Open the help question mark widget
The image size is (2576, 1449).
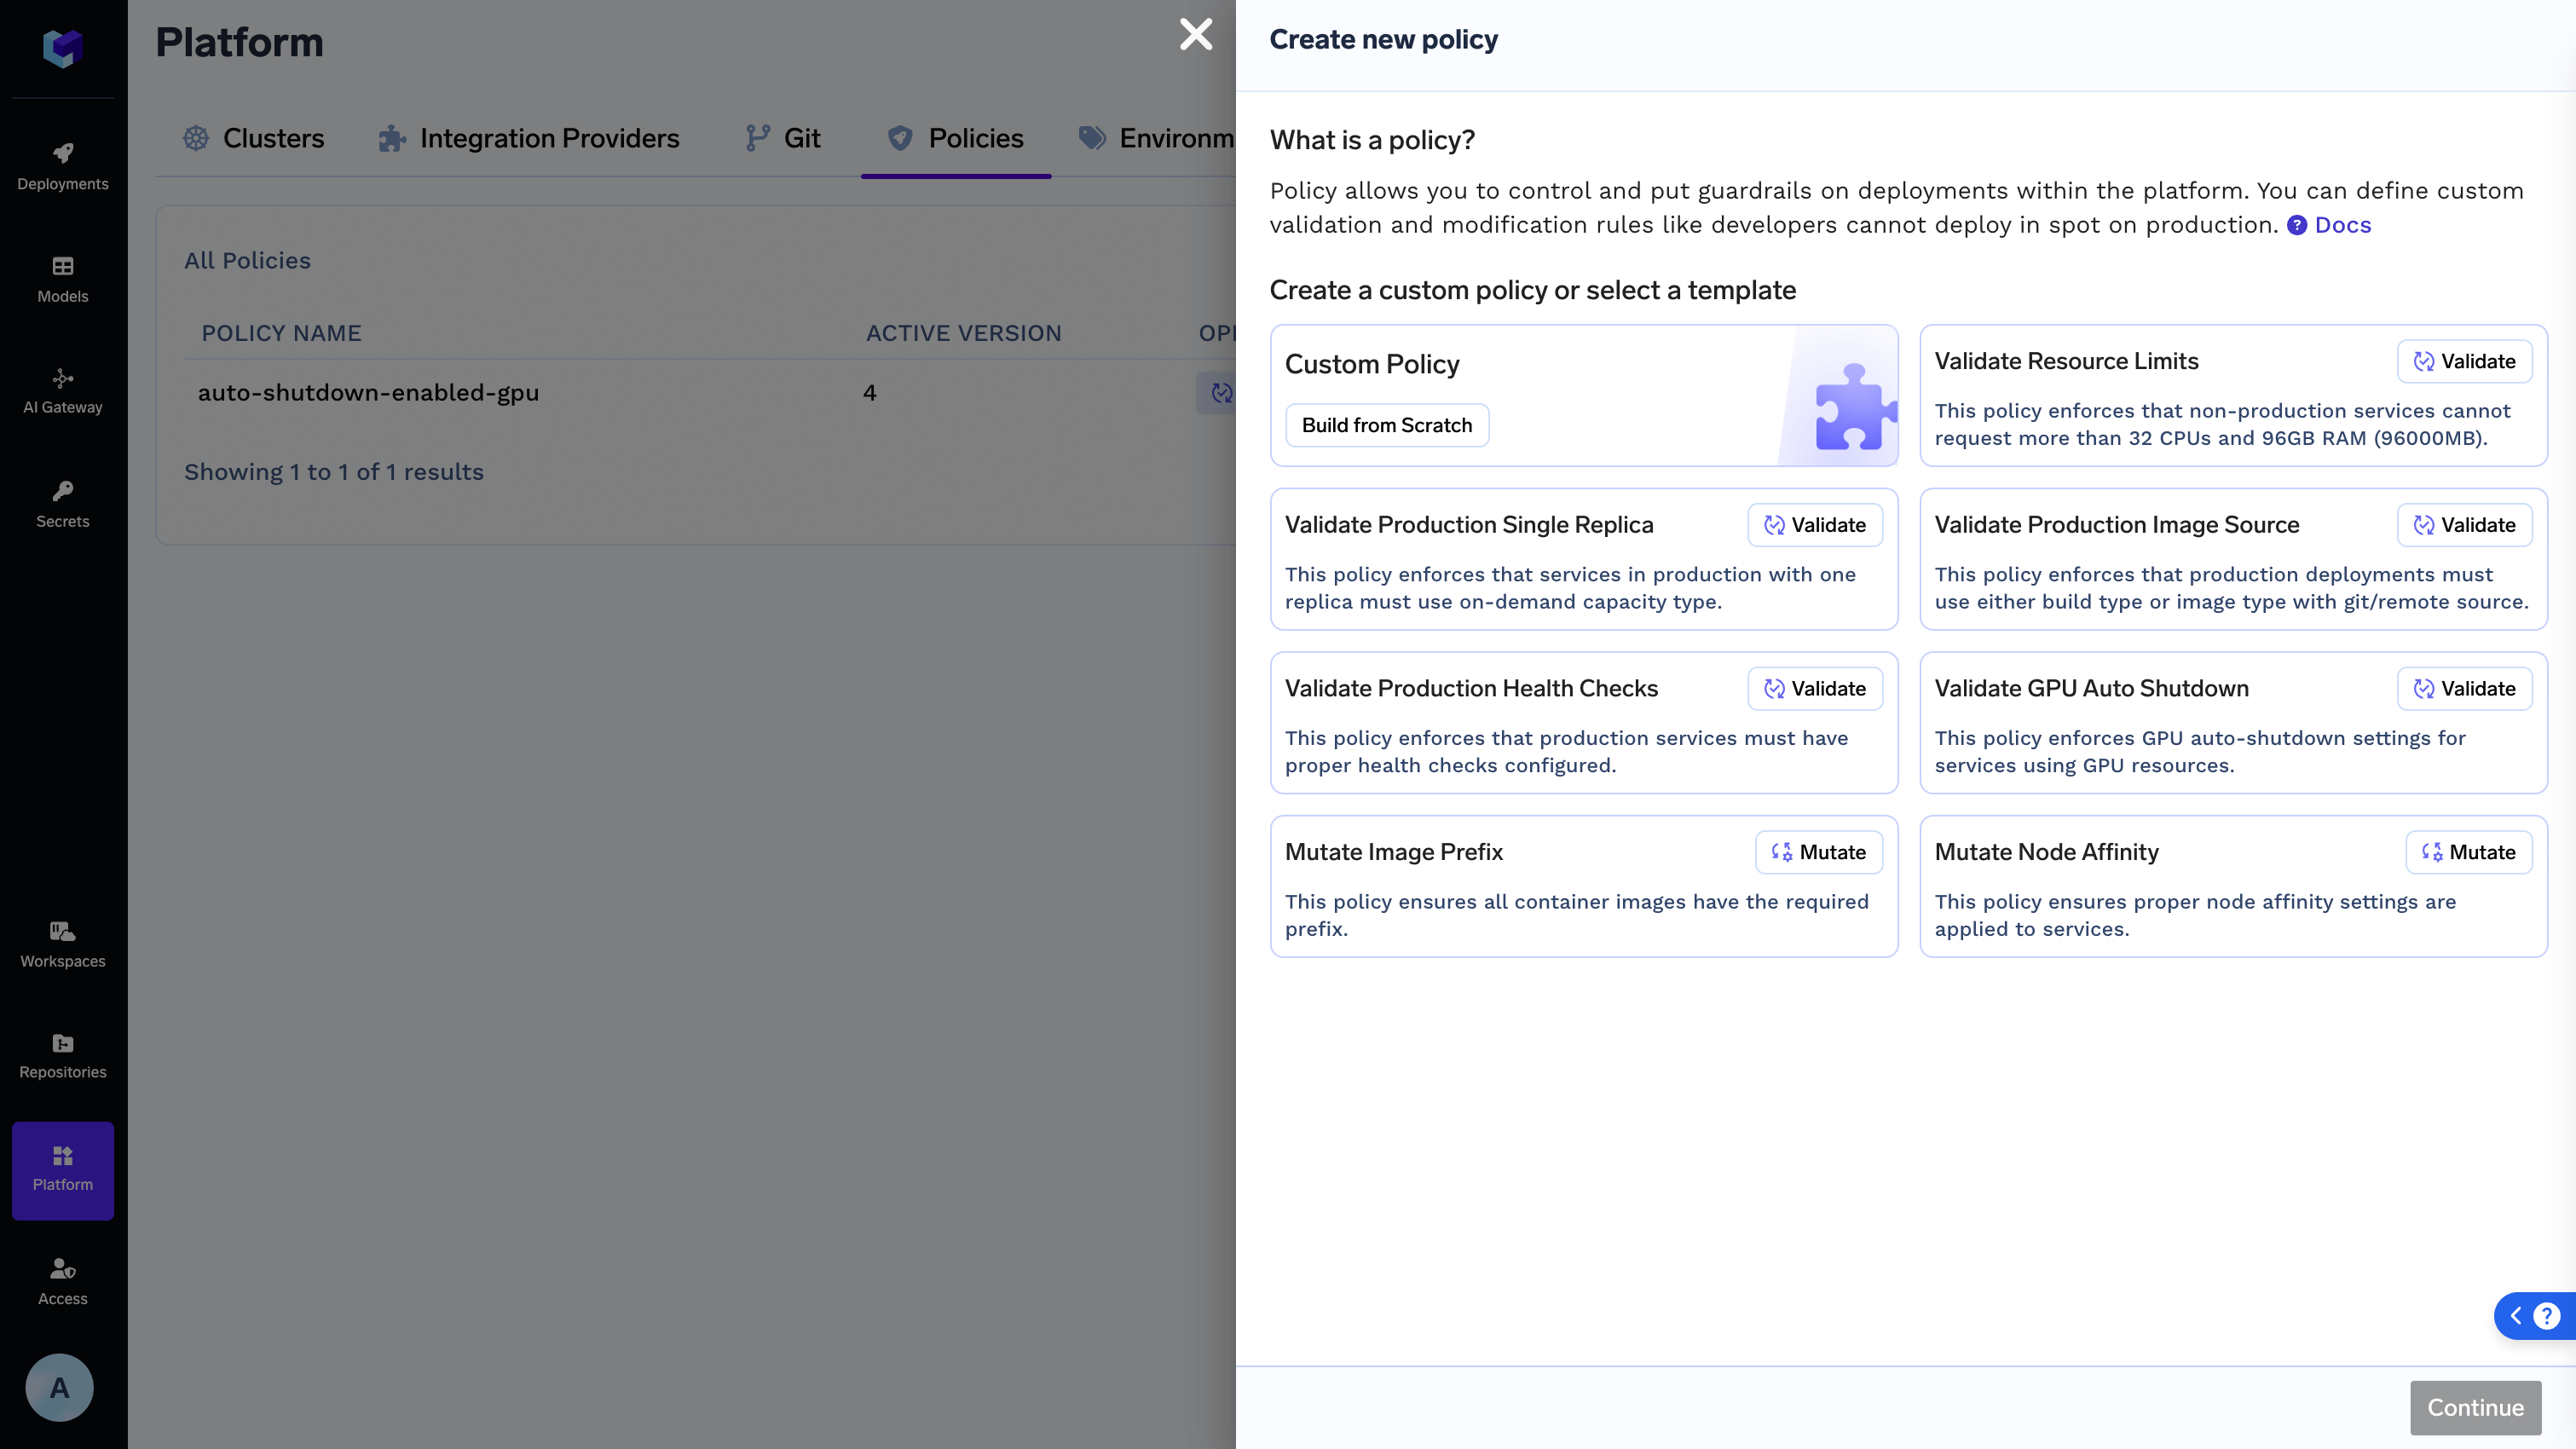(x=2547, y=1316)
